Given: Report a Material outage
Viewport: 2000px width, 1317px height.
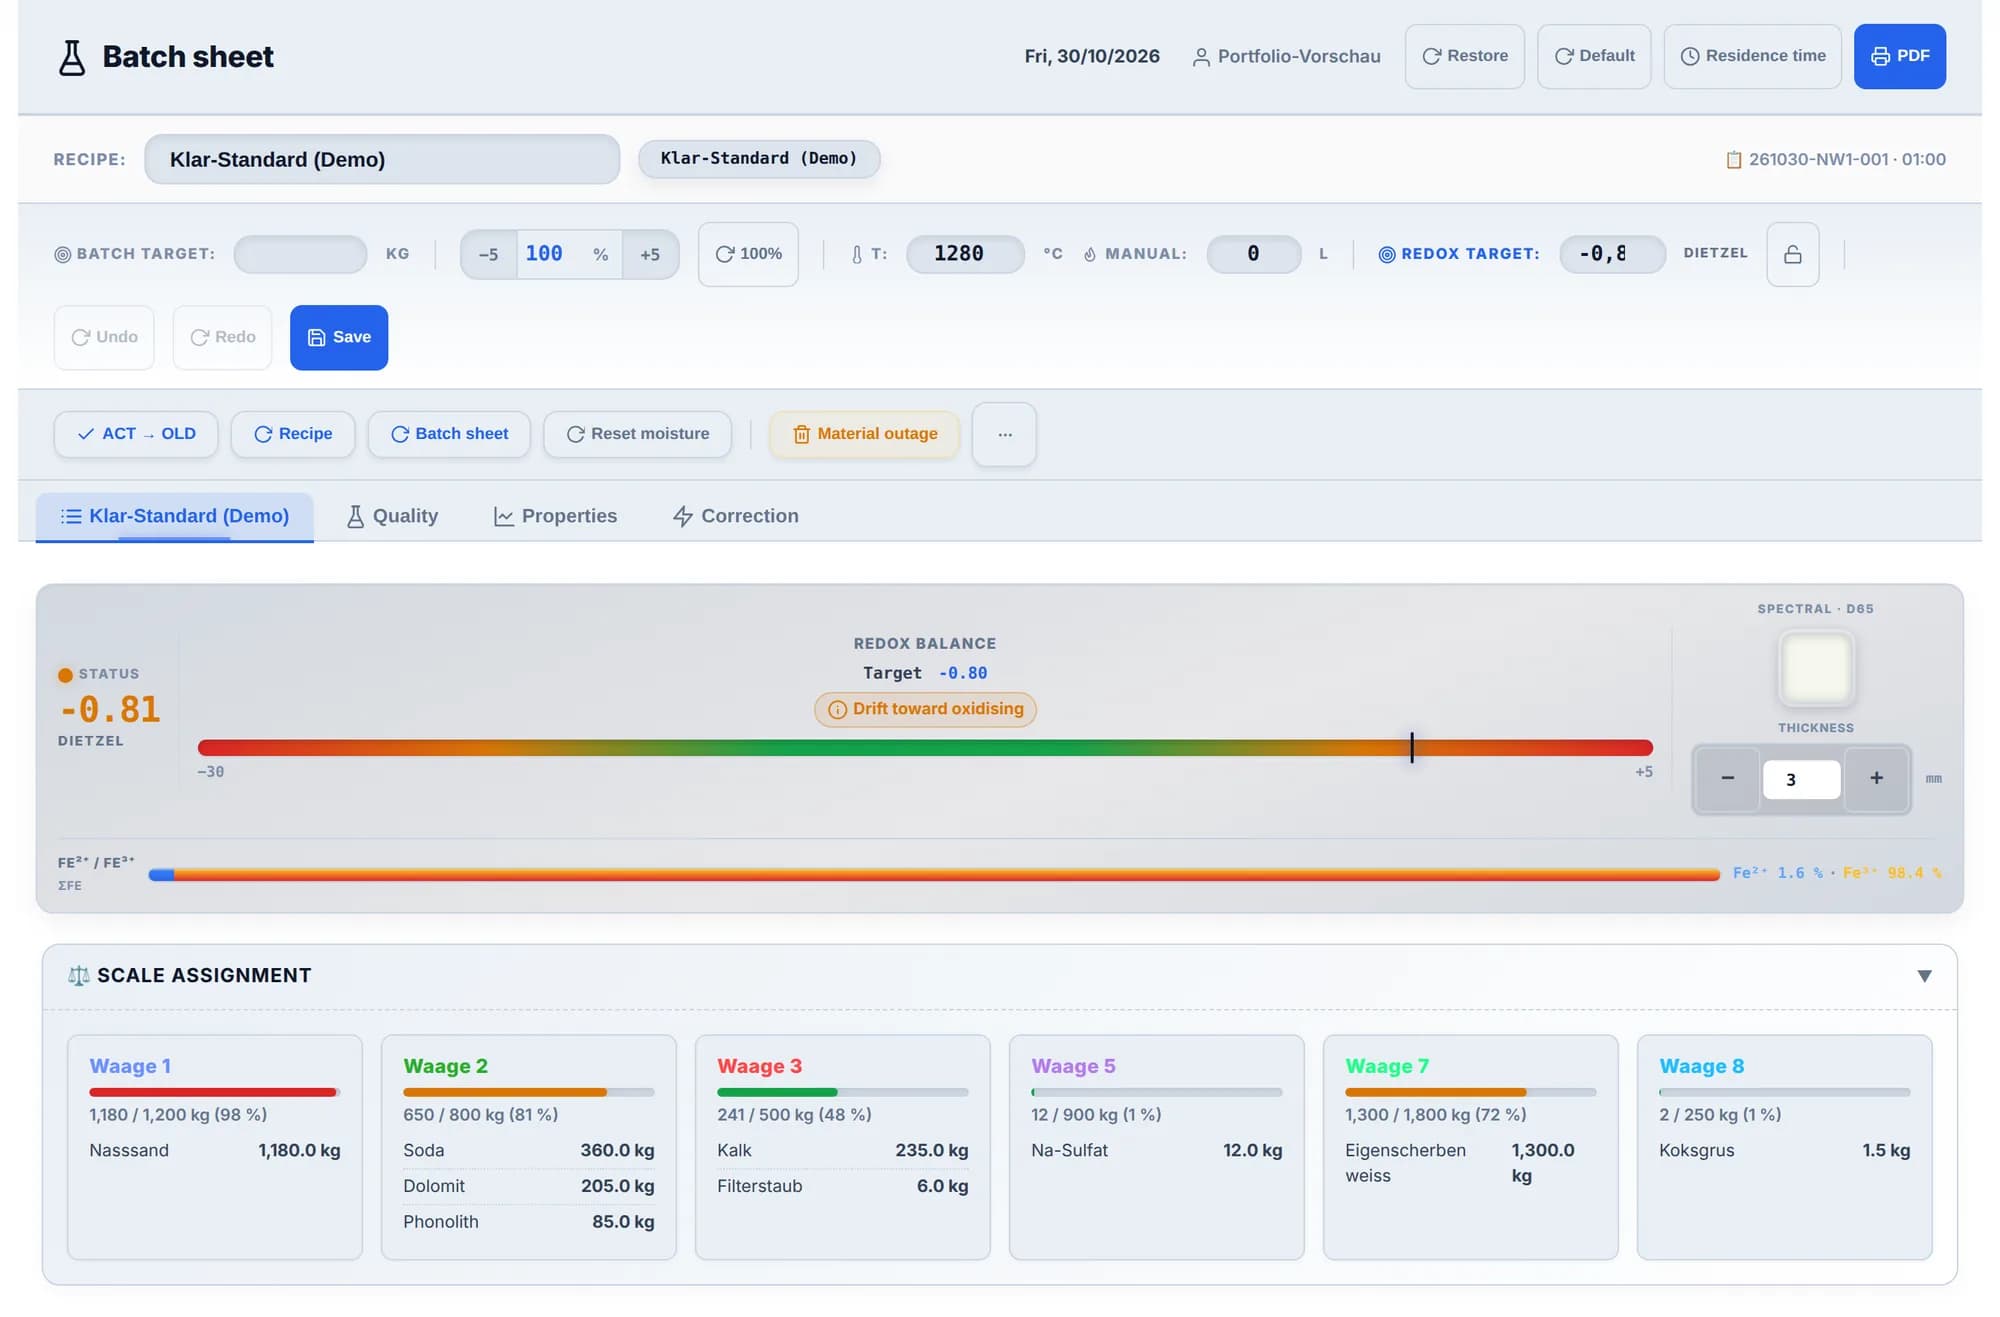Looking at the screenshot, I should 864,434.
